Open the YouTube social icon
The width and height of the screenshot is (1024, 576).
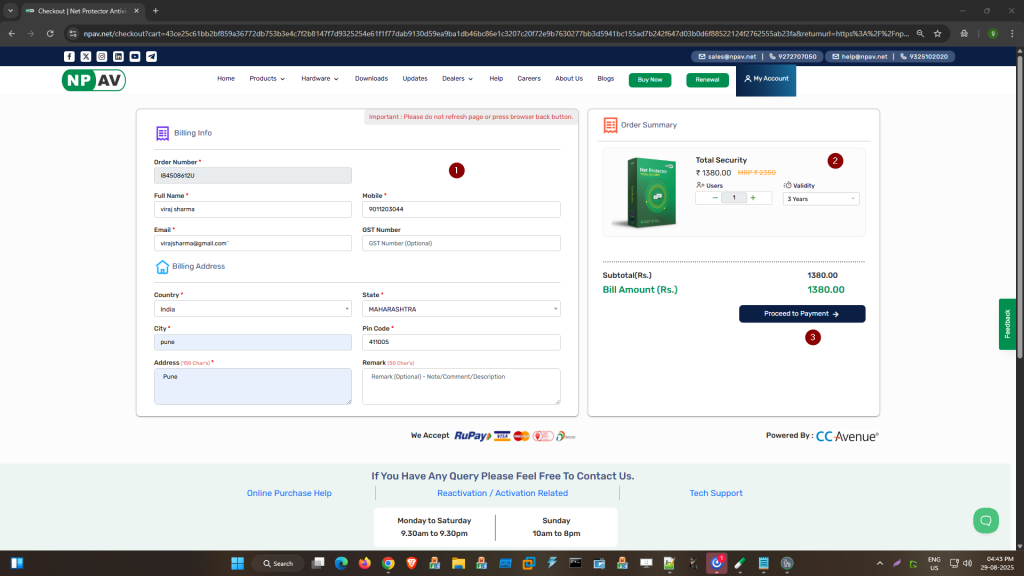point(135,57)
